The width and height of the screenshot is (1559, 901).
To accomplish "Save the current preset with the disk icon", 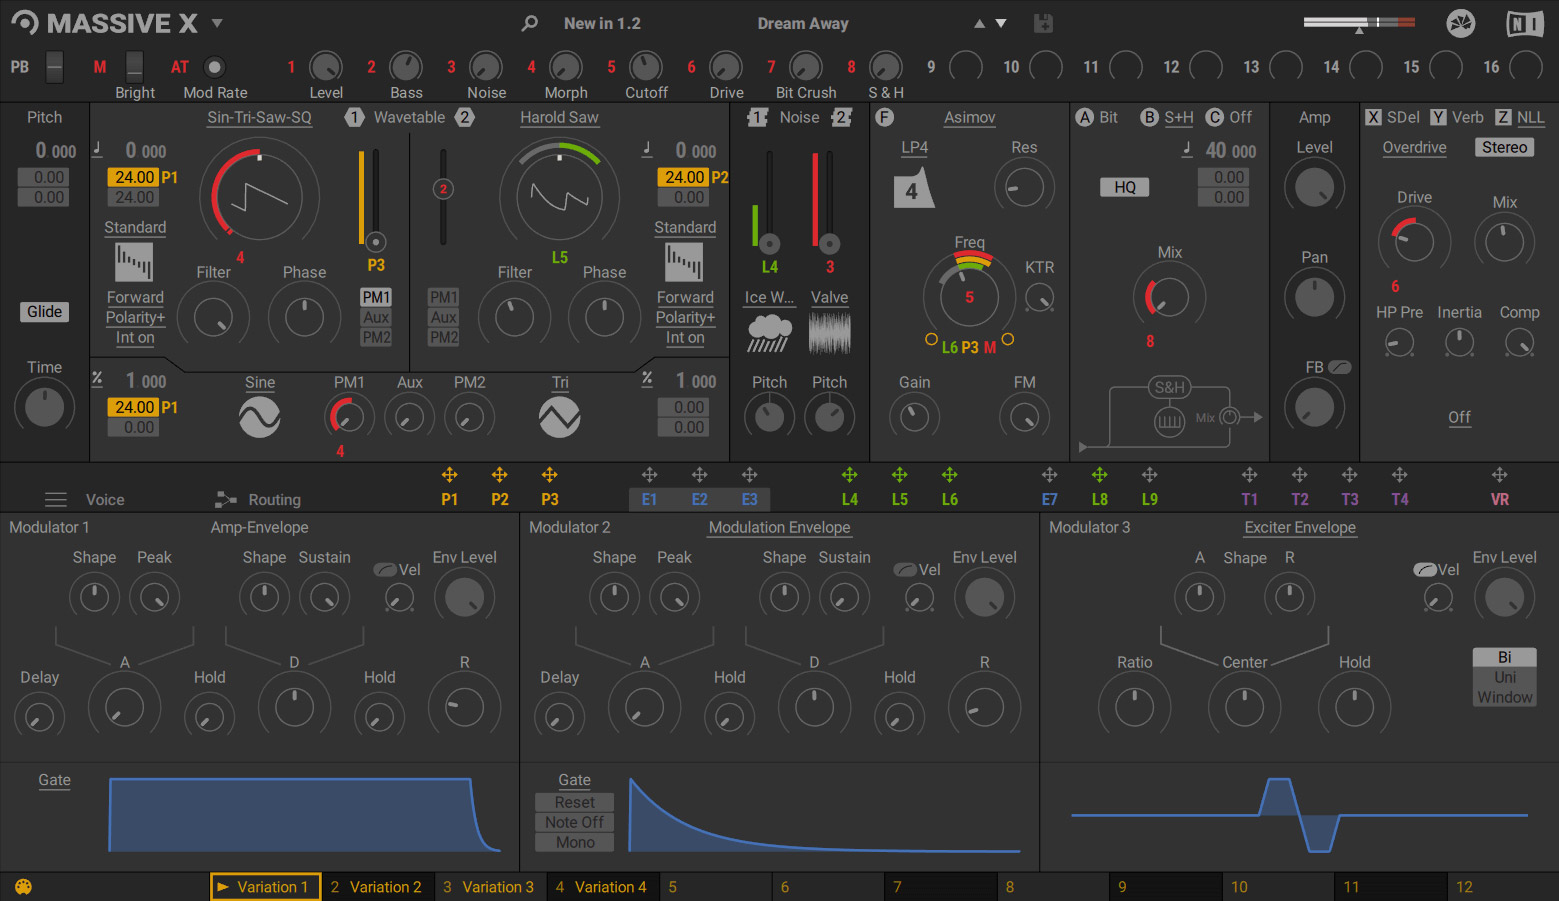I will click(1043, 22).
